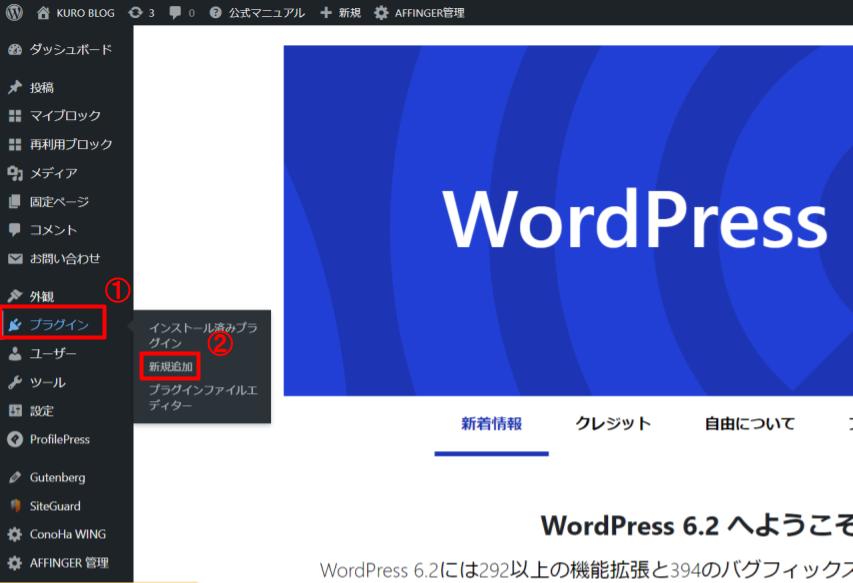Open the ツール menu label
The height and width of the screenshot is (583, 853).
(x=47, y=383)
